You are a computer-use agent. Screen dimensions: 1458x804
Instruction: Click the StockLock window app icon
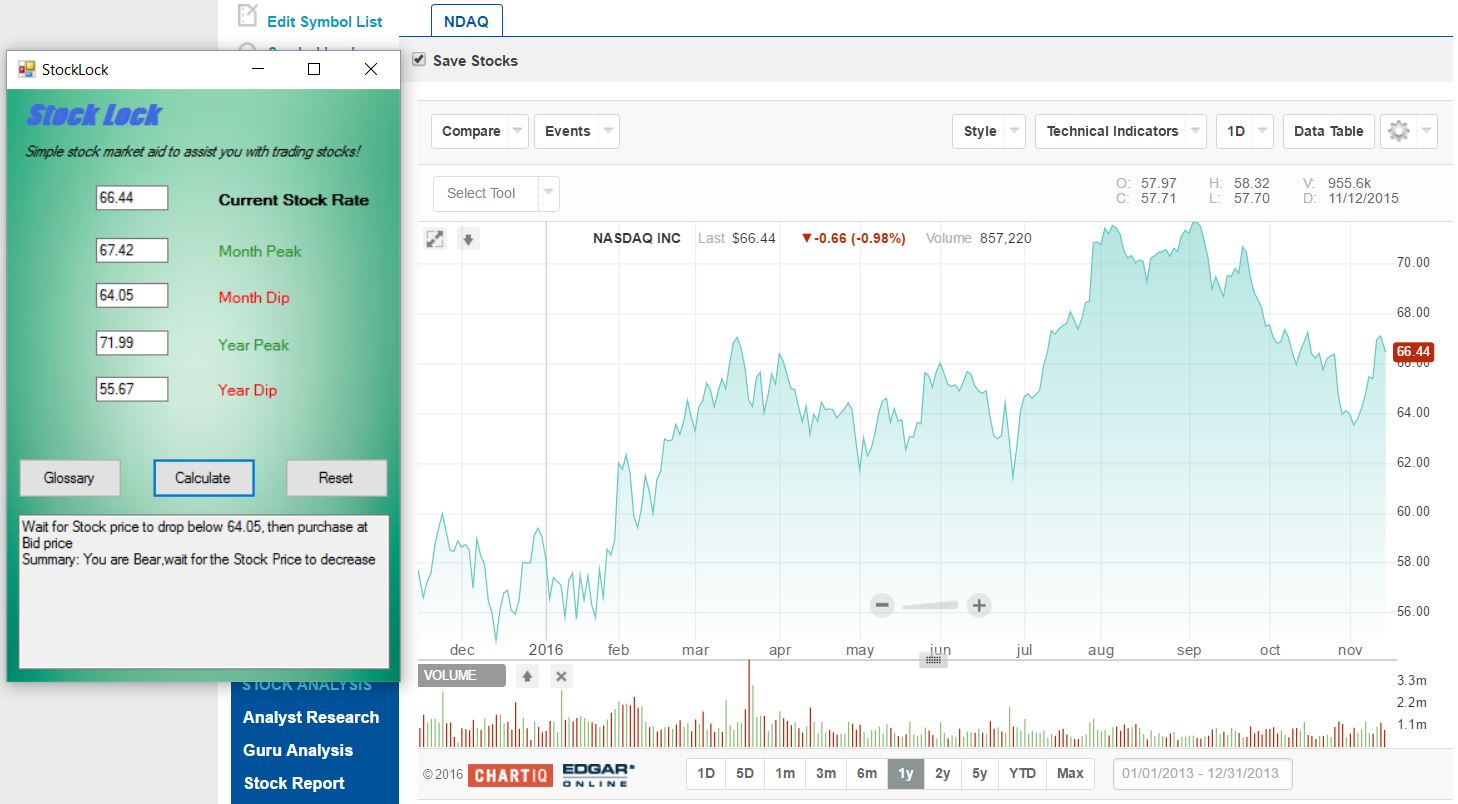coord(26,69)
